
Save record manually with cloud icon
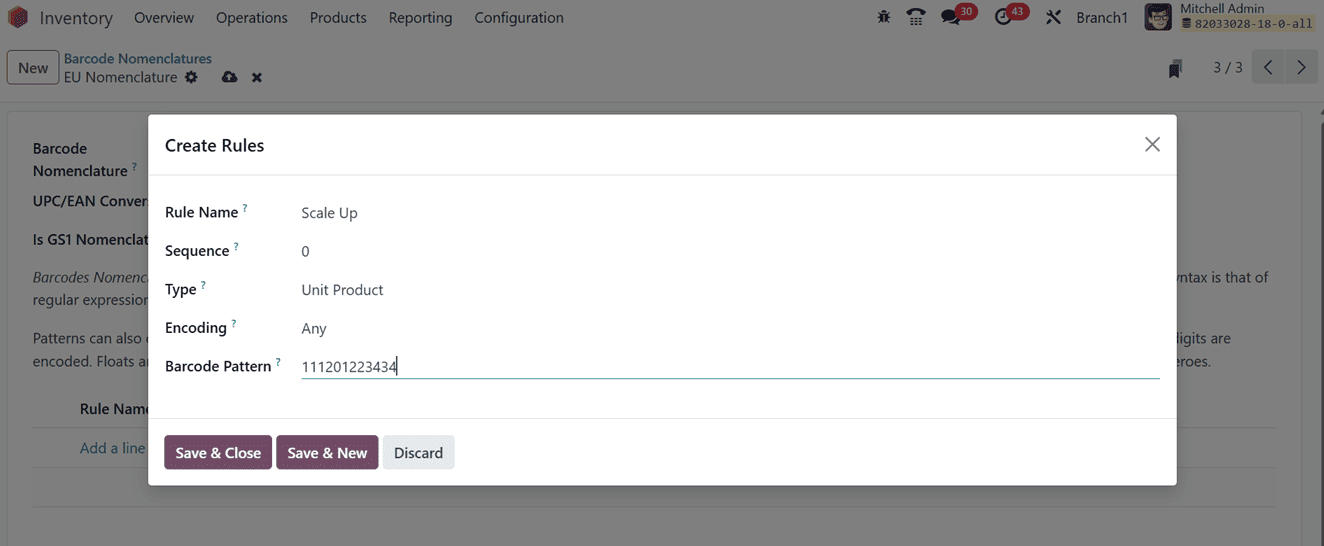coord(229,77)
